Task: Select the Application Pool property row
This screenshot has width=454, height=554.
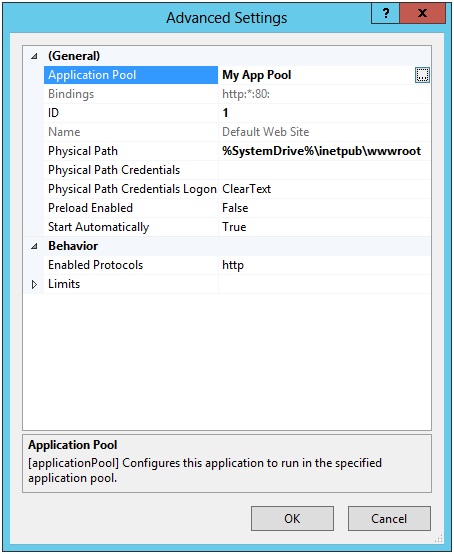Action: click(x=237, y=75)
